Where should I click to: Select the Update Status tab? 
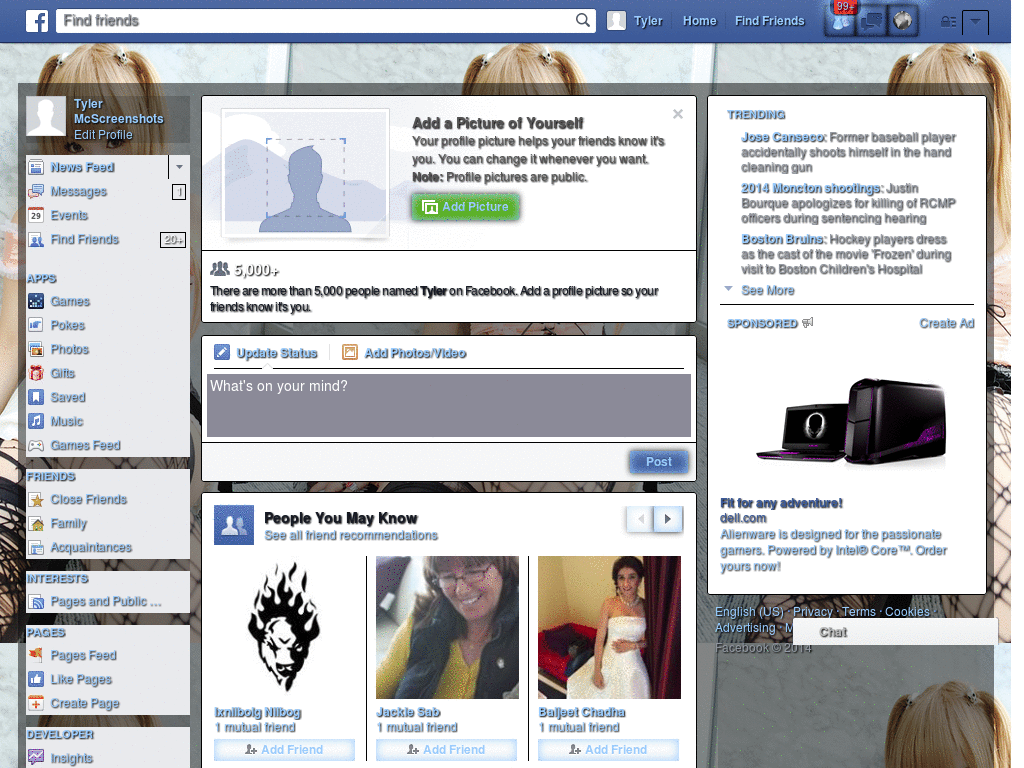(276, 353)
